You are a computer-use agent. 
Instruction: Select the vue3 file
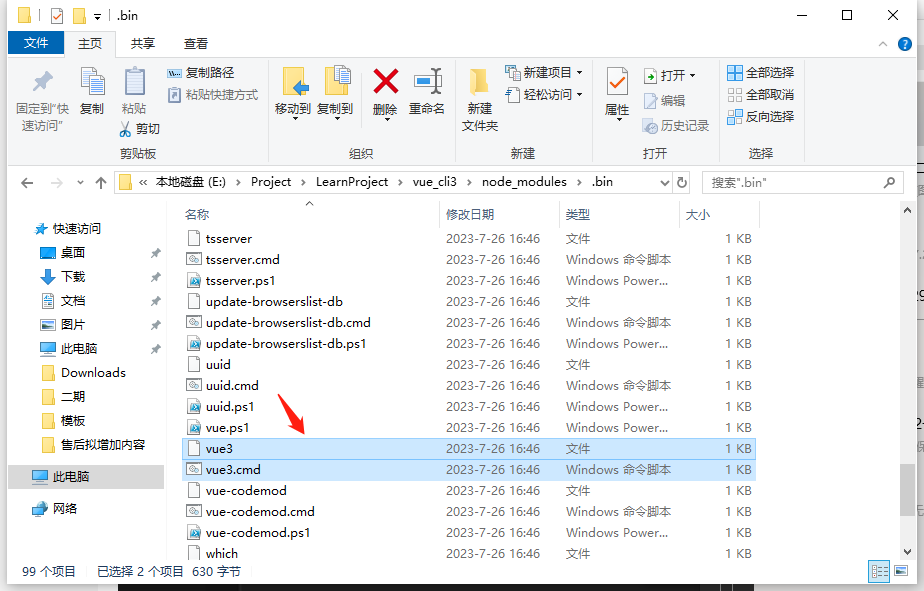click(468, 449)
